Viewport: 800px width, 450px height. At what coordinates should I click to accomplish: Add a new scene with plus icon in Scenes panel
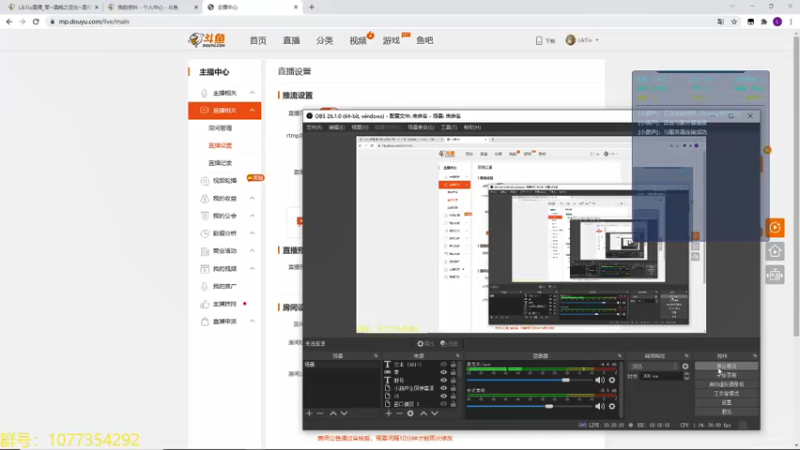pyautogui.click(x=309, y=413)
